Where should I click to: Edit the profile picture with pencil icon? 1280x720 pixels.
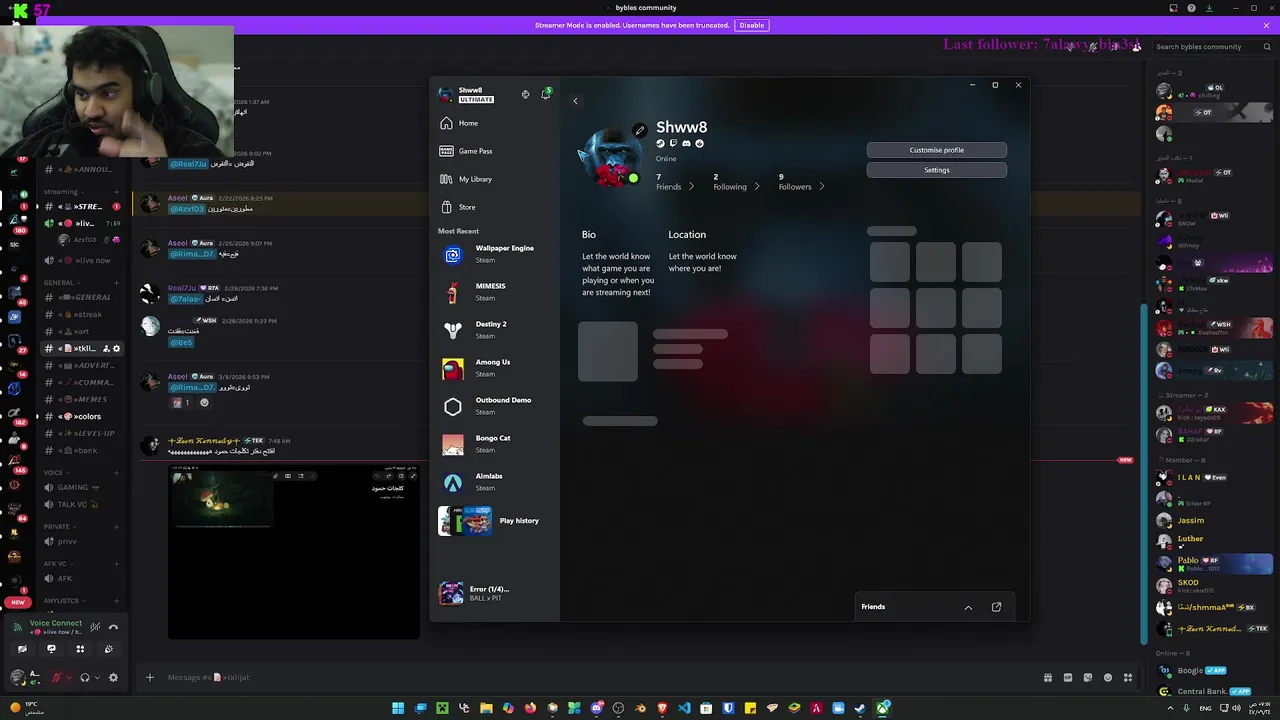coord(639,130)
